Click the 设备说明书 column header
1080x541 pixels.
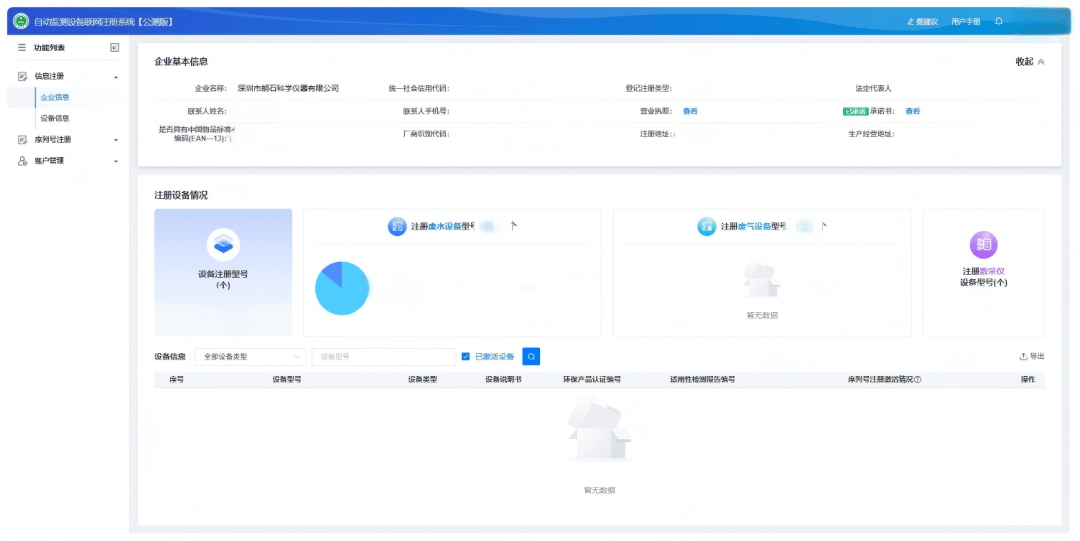tap(503, 380)
